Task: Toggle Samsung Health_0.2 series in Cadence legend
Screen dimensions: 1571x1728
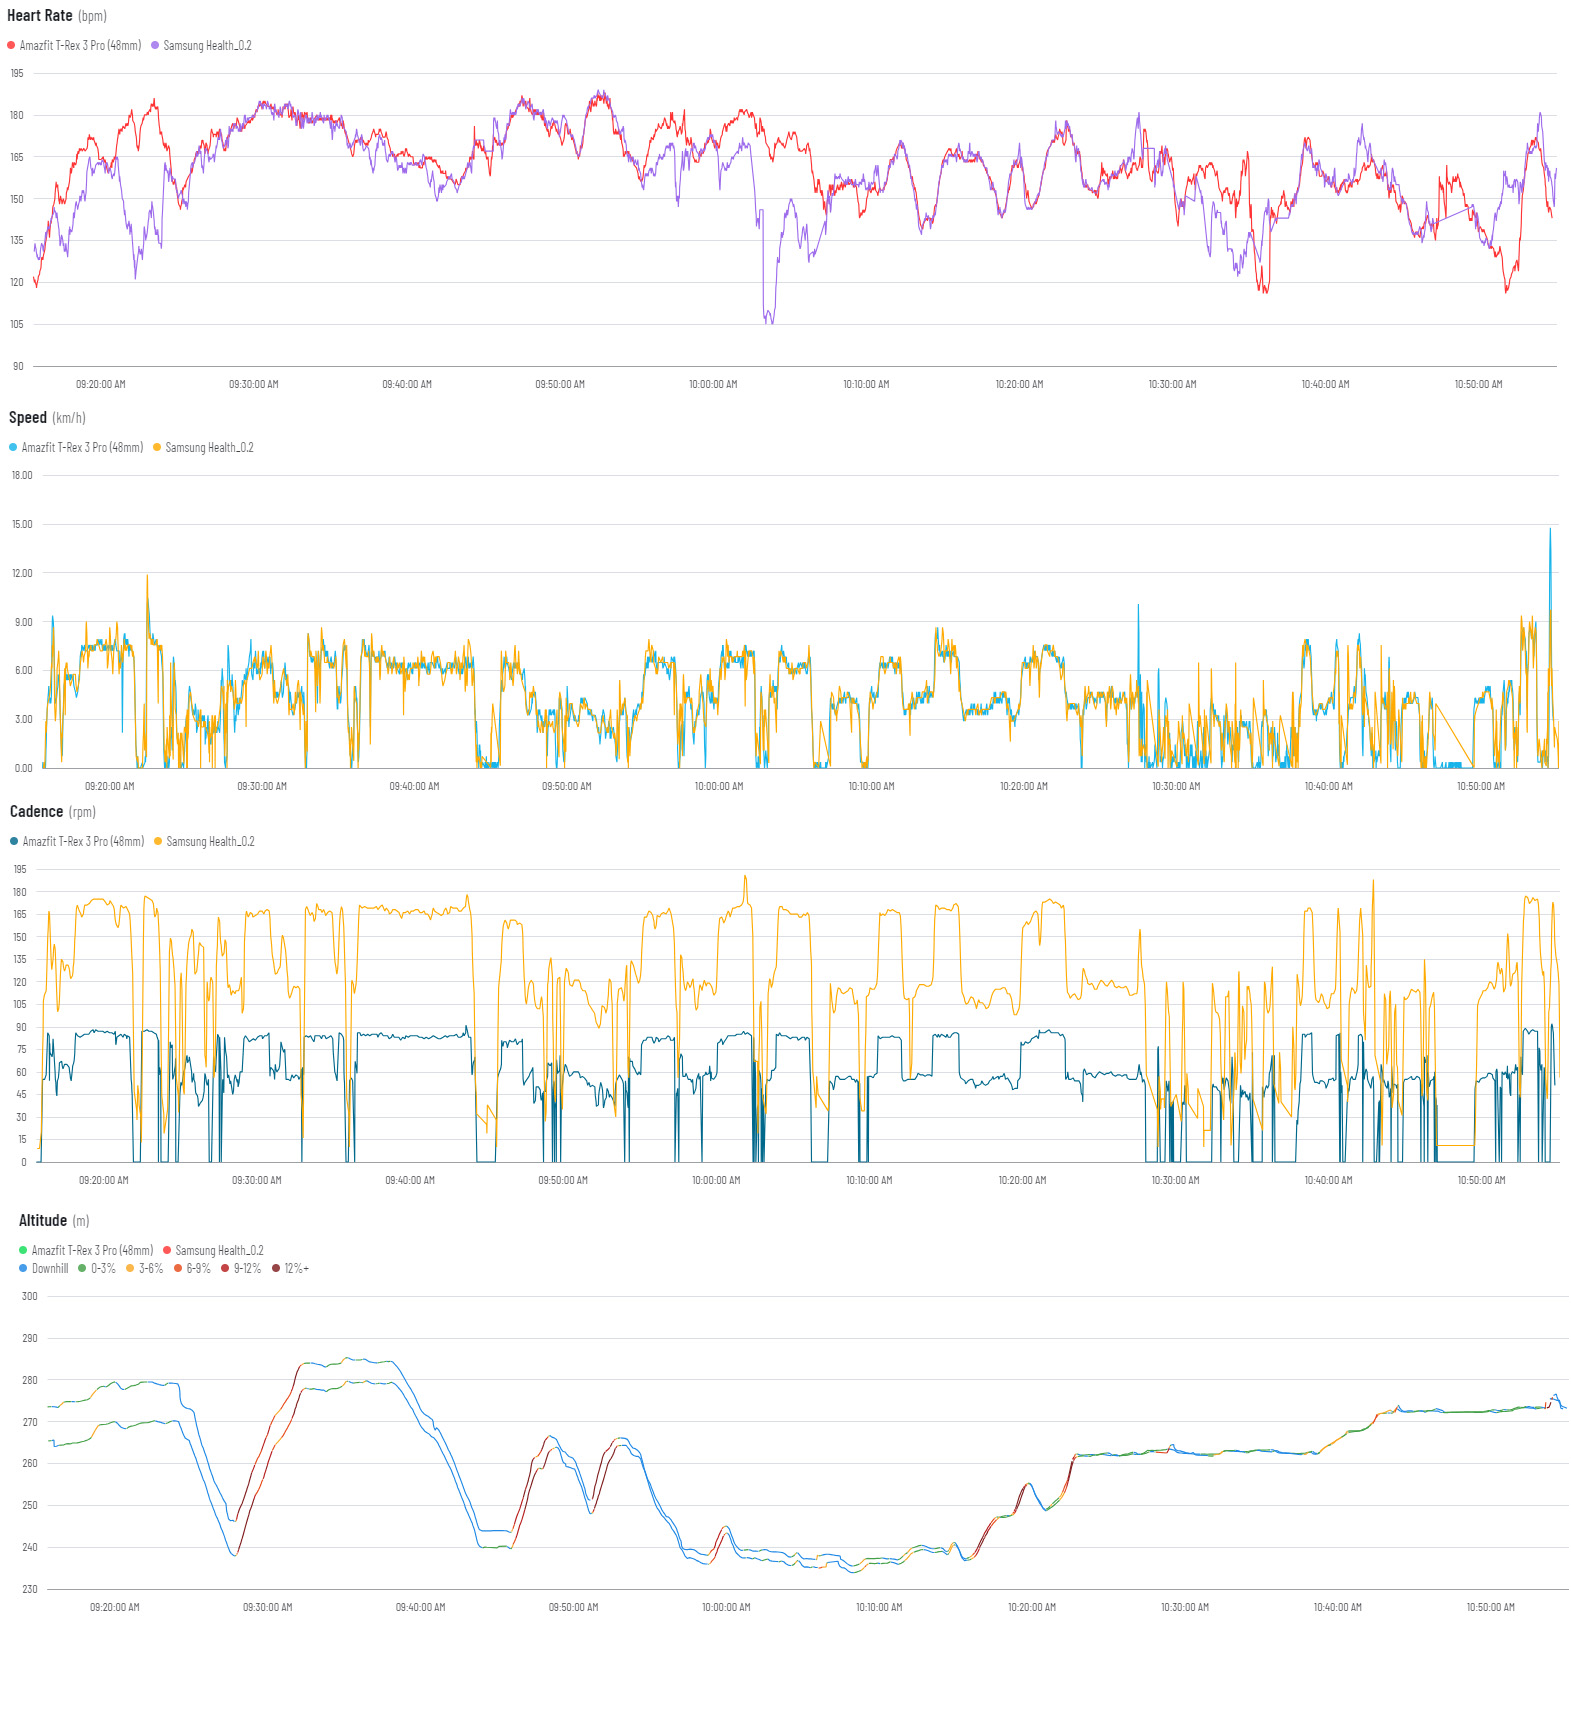Action: [204, 842]
